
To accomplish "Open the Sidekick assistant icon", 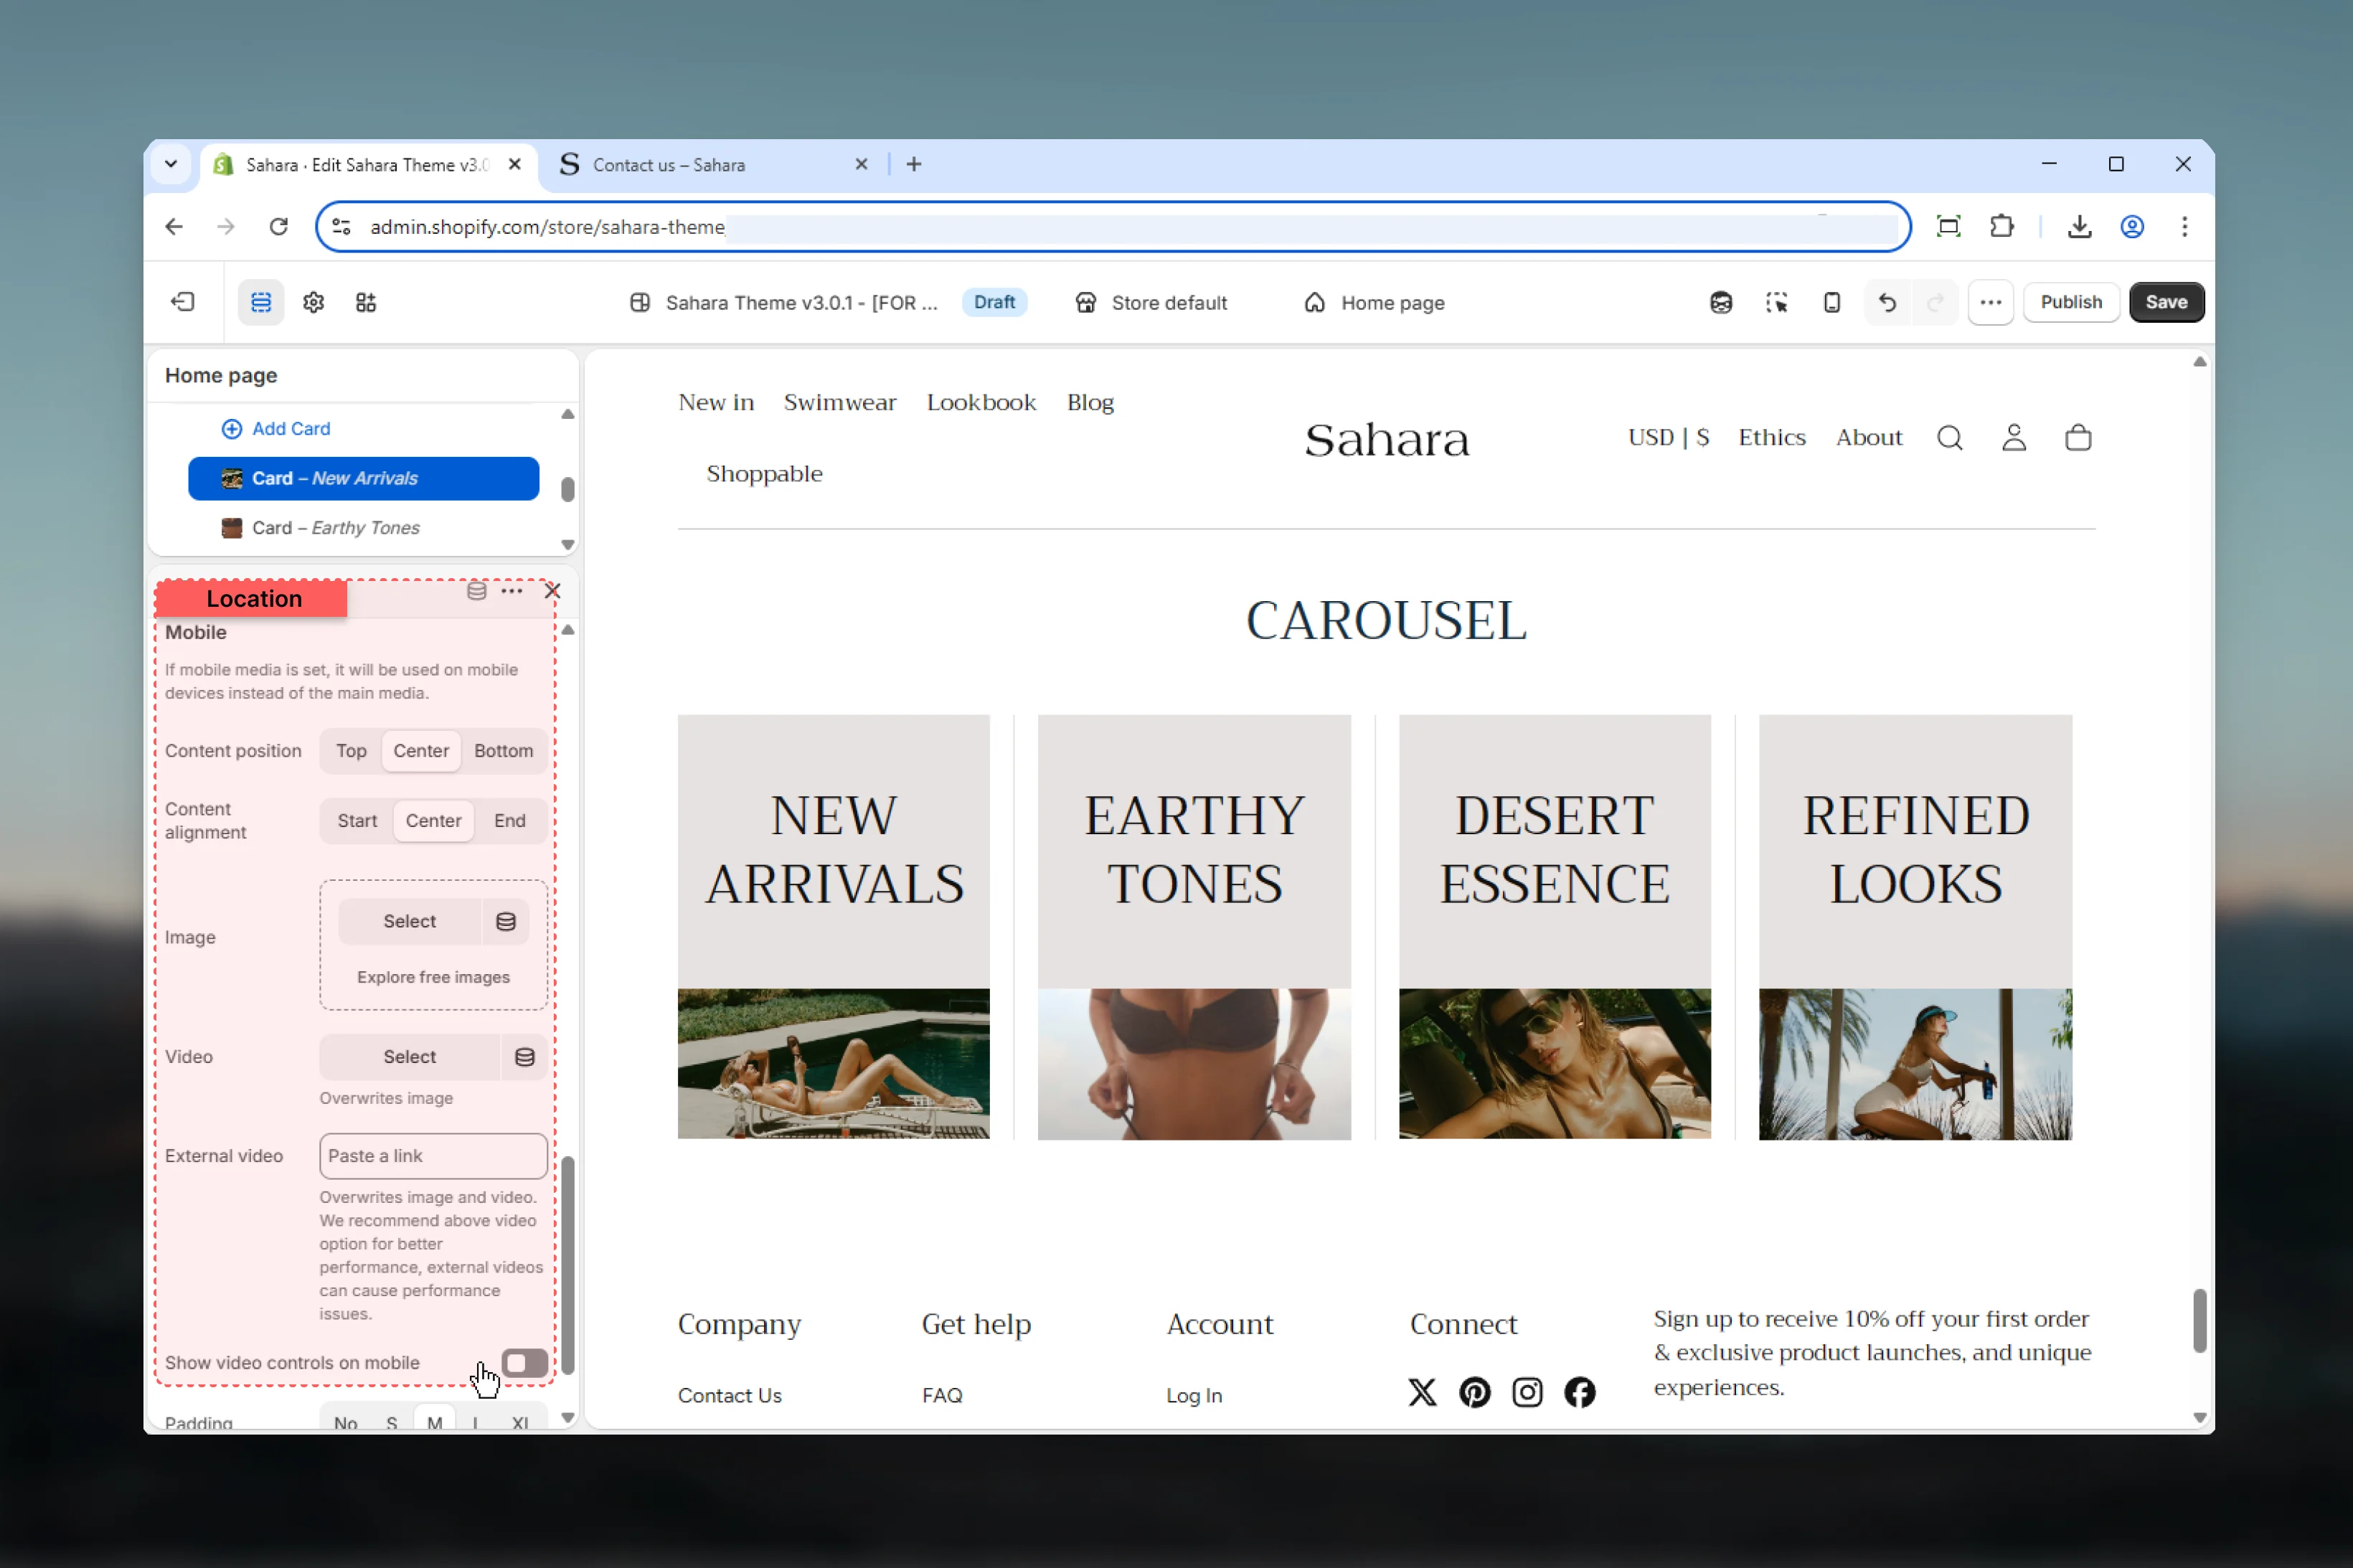I will tap(1720, 302).
